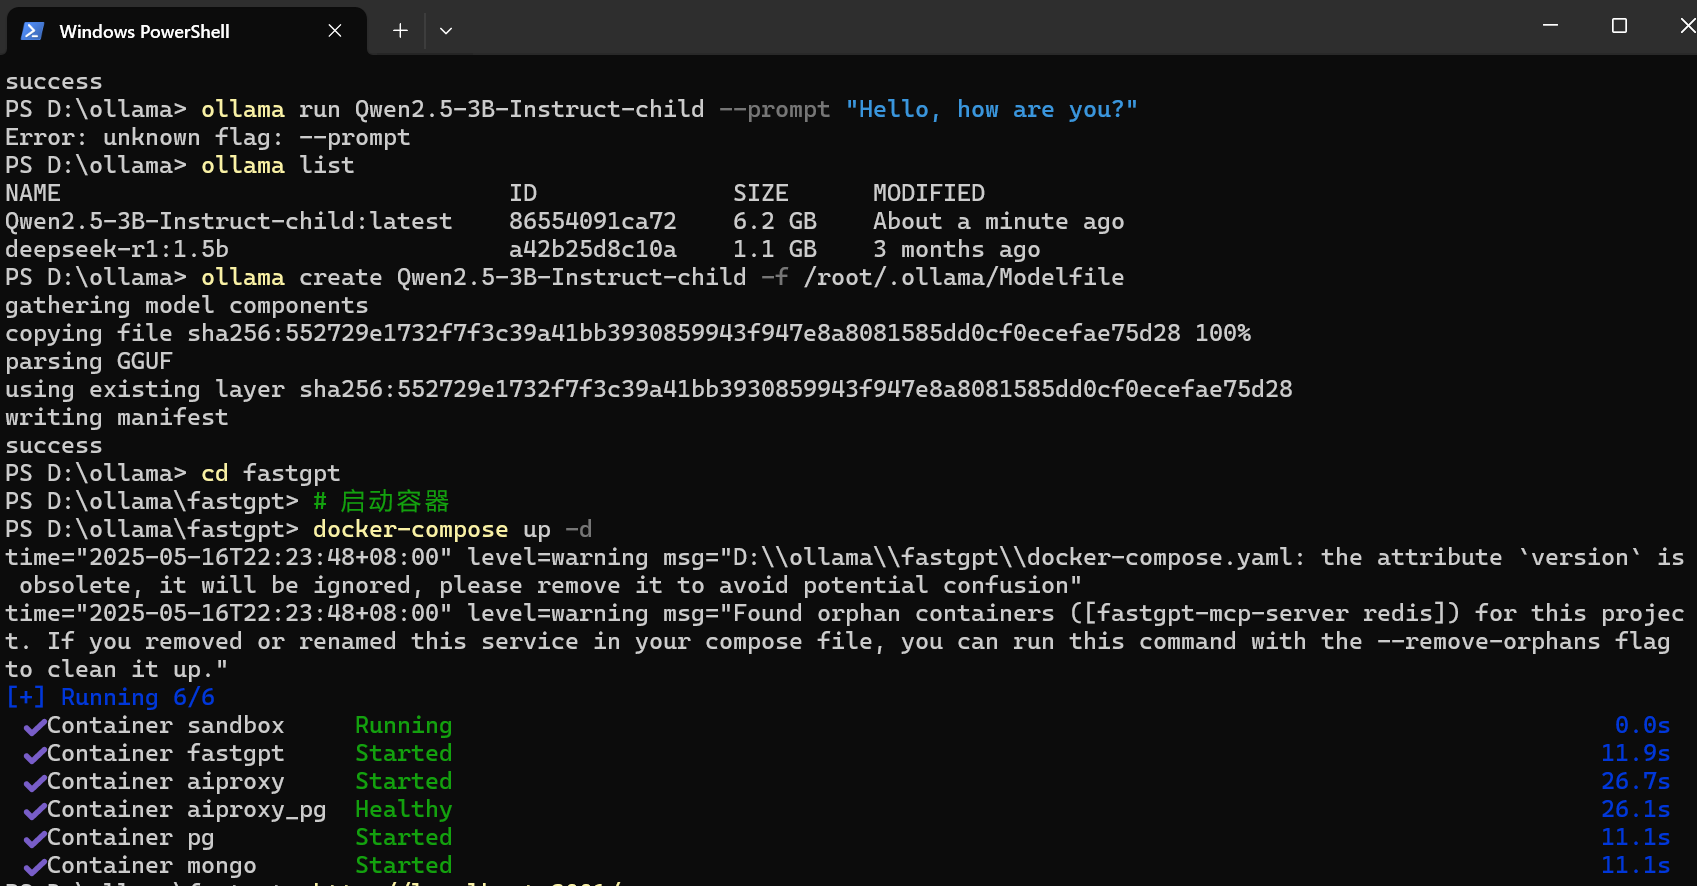1697x886 pixels.
Task: Select the Windows PowerShell tab
Action: click(x=145, y=31)
